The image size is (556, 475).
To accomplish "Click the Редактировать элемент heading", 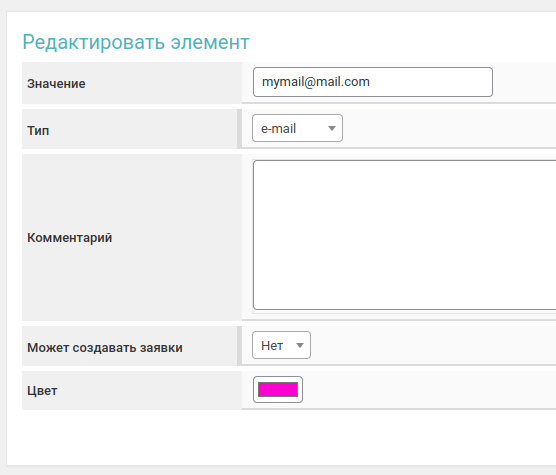I will pos(136,42).
